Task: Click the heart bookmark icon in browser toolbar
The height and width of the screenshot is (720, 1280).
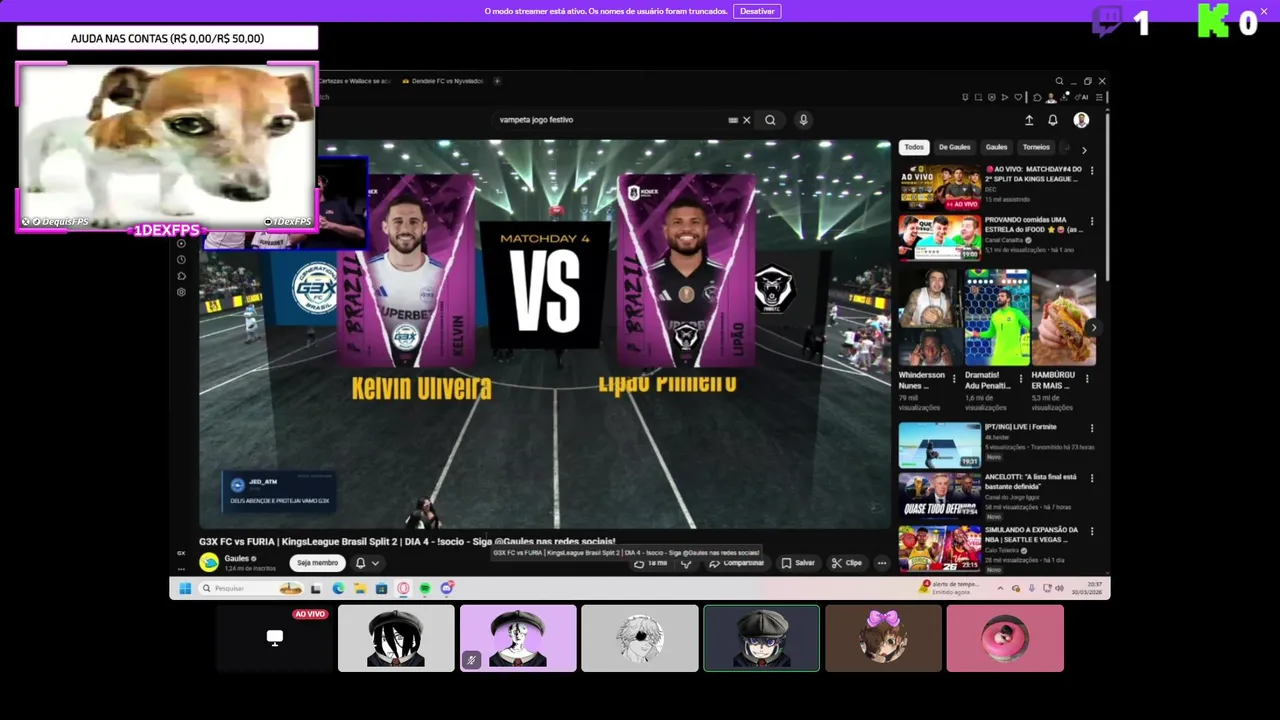Action: [1018, 97]
